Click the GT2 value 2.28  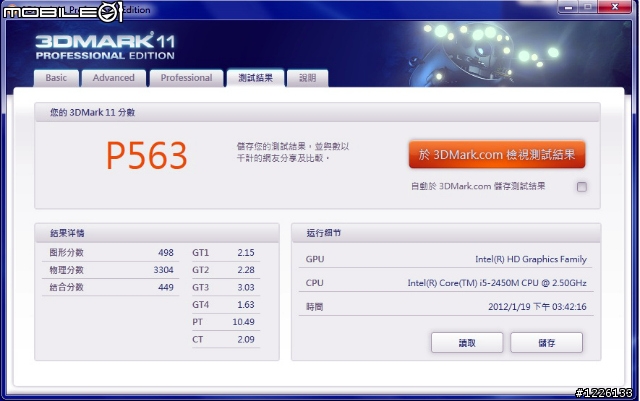[x=246, y=270]
